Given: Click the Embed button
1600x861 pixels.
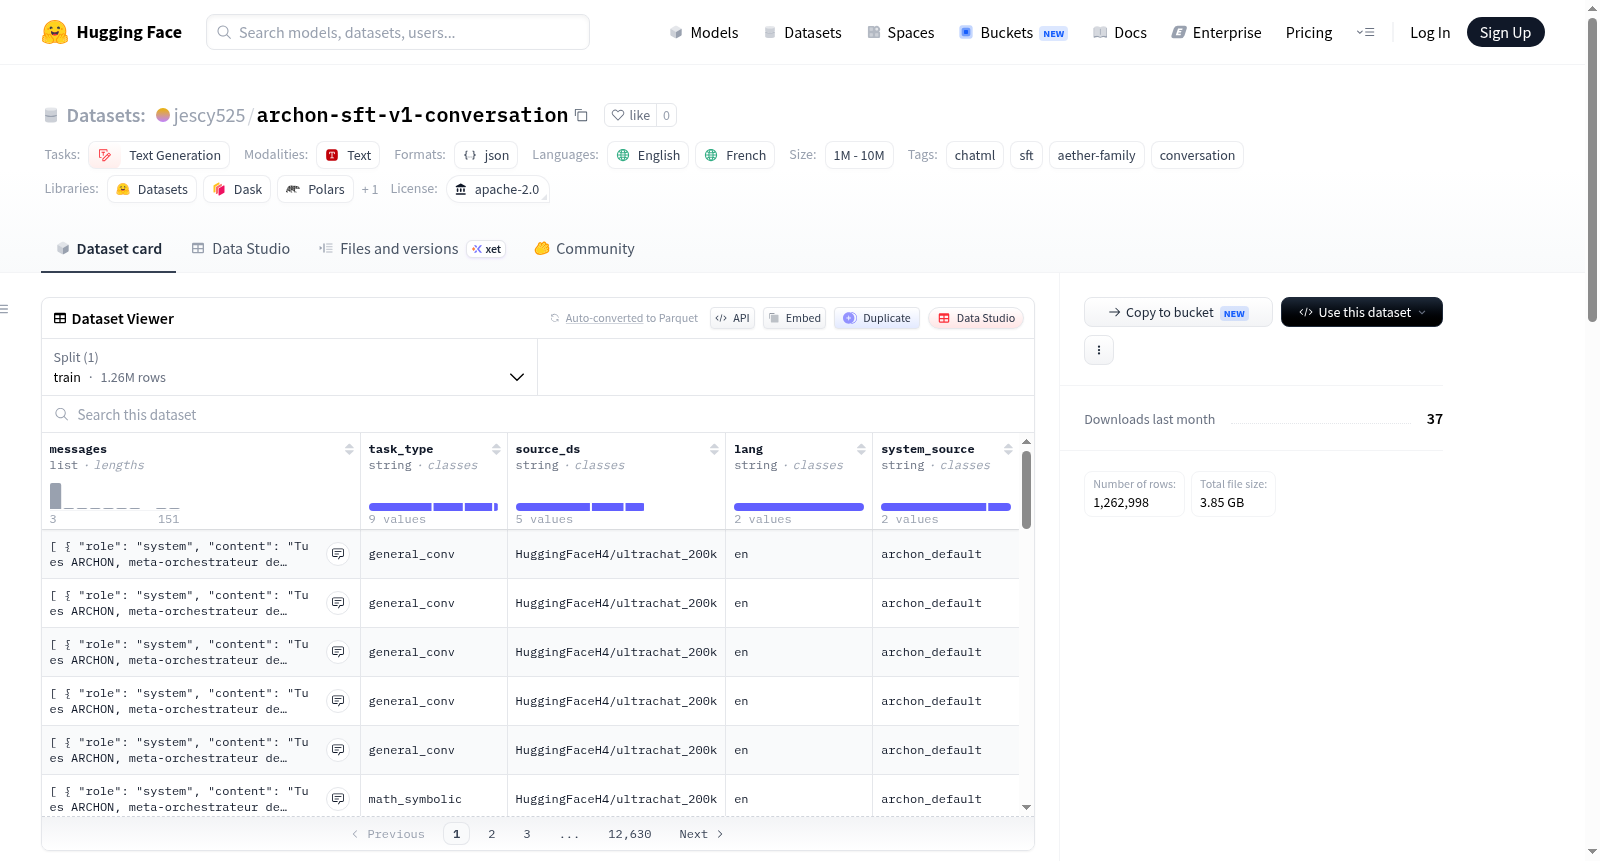Looking at the screenshot, I should pos(794,318).
